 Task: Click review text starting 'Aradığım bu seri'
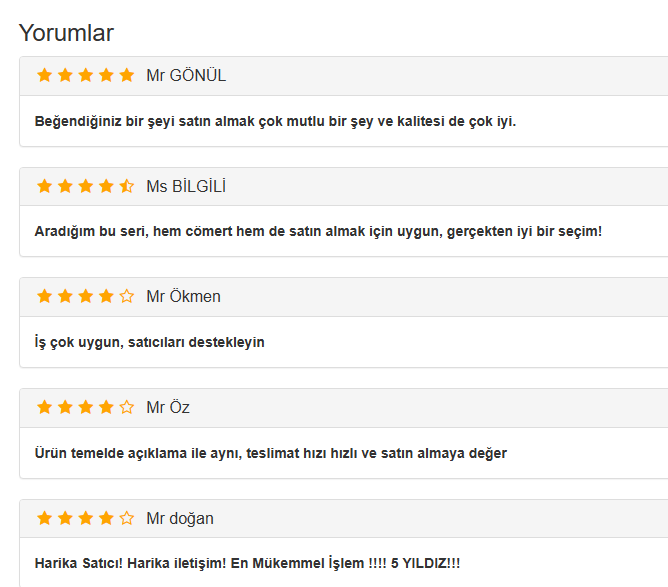pos(318,232)
